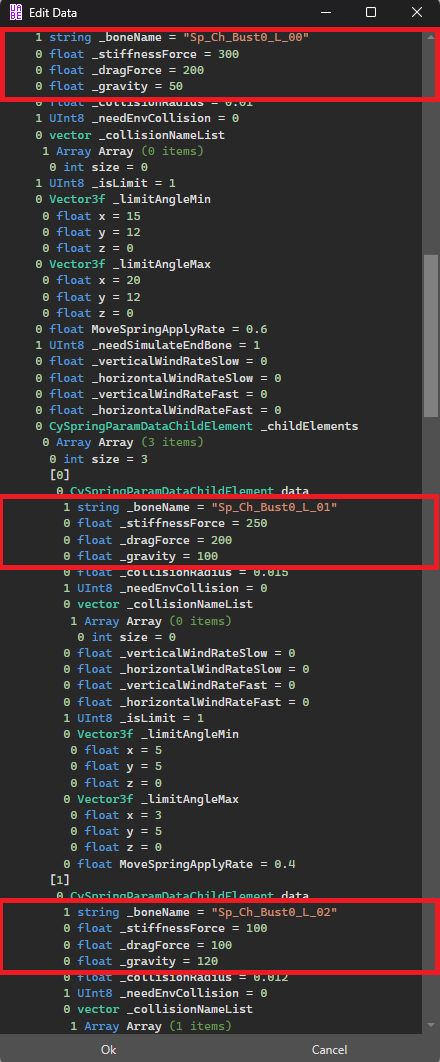Close the Edit Data window

point(416,12)
